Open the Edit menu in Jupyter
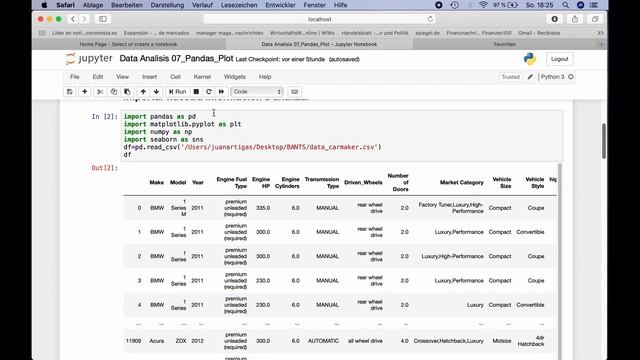 [x=98, y=77]
